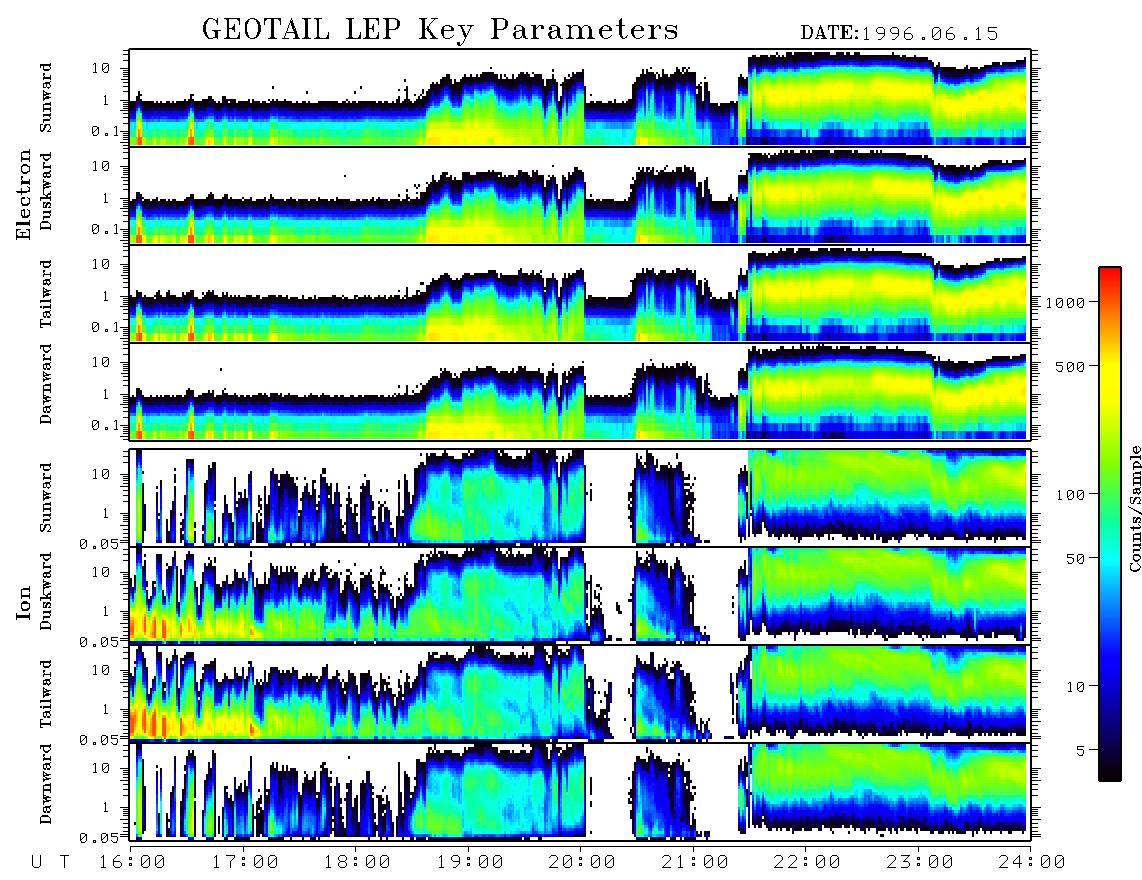Select the "Tailward" label of the Ion group

pos(46,694)
